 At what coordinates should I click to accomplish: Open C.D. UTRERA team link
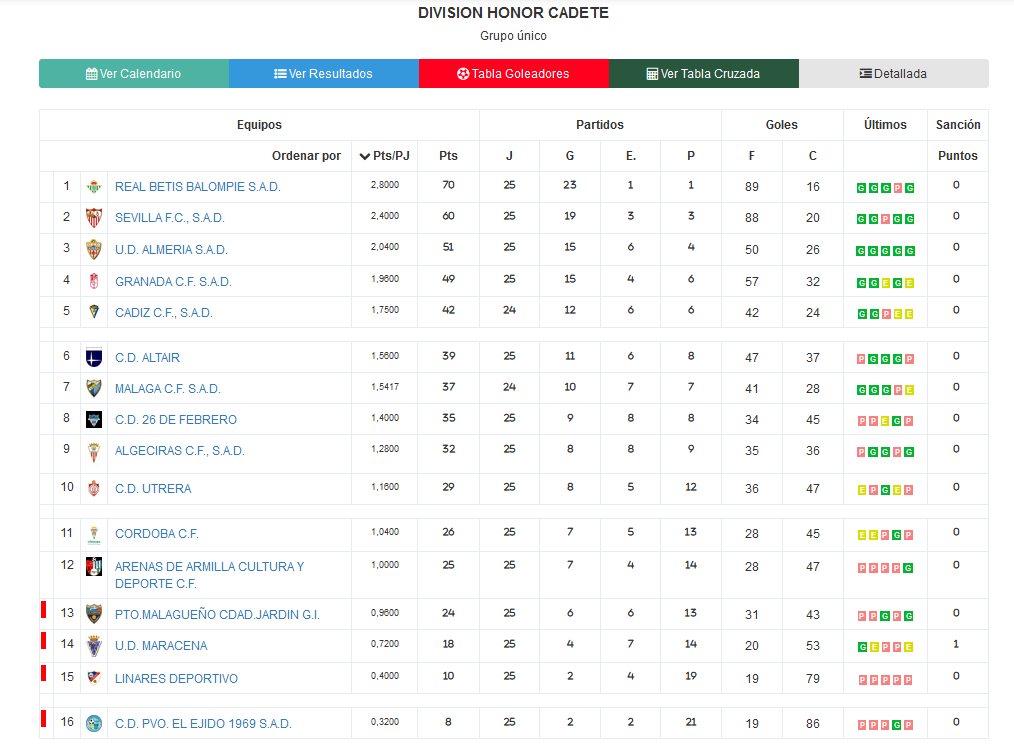tap(153, 489)
